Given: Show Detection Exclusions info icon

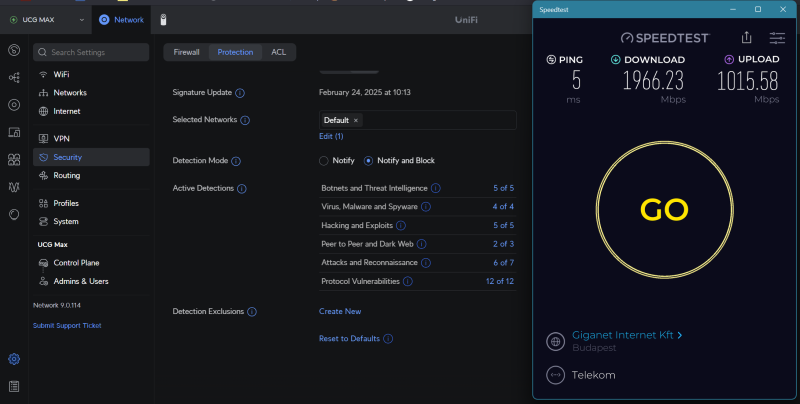Looking at the screenshot, I should pos(252,312).
